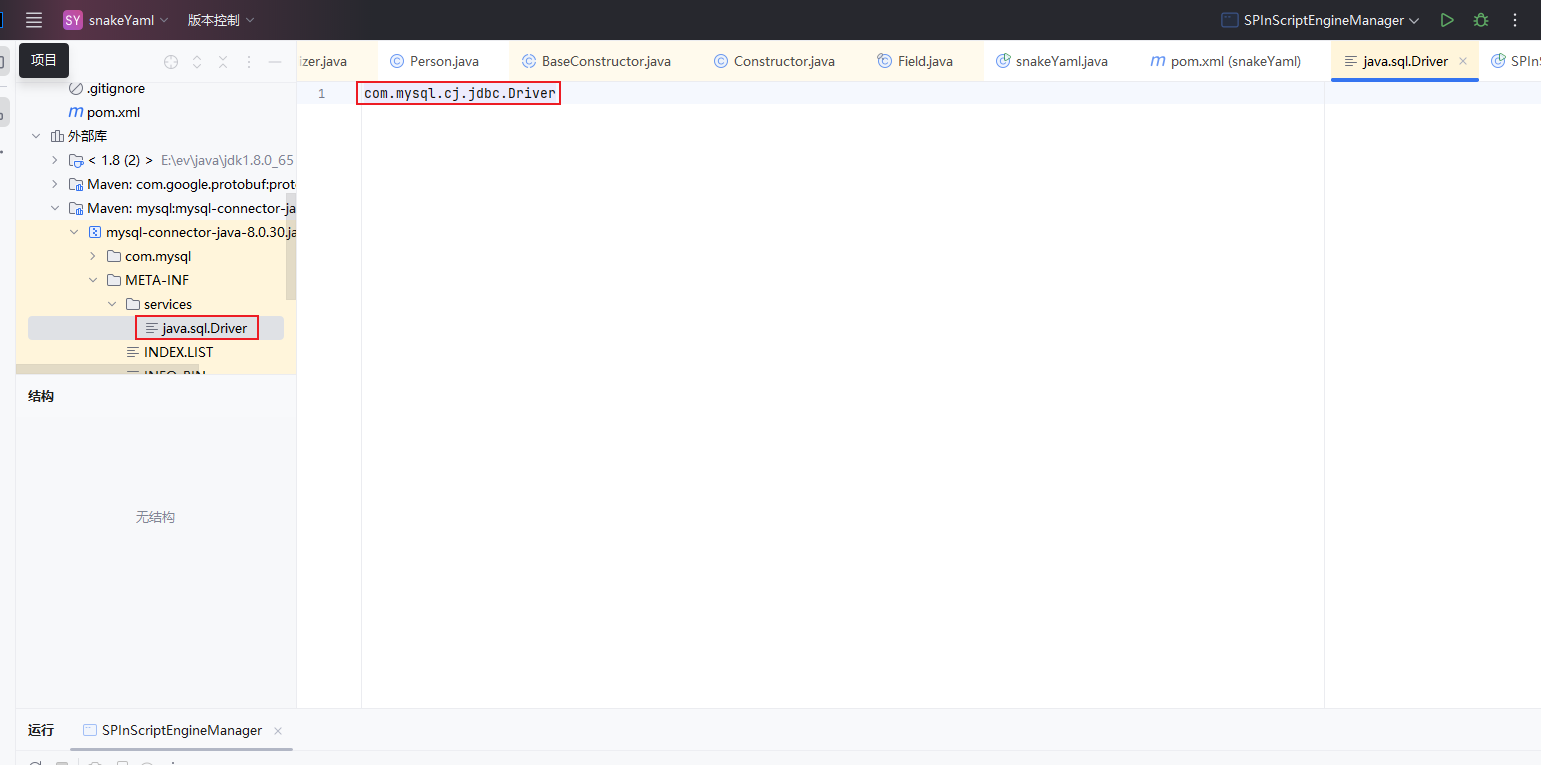1541x765 pixels.
Task: Click the com.mysql folder icon
Action: pyautogui.click(x=113, y=256)
